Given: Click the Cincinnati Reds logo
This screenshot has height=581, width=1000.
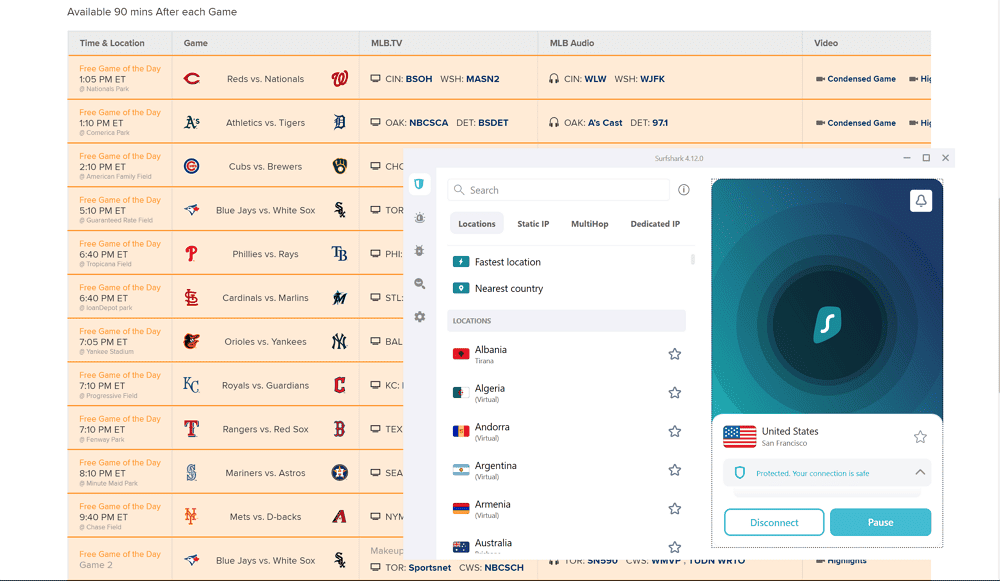Looking at the screenshot, I should pyautogui.click(x=191, y=79).
